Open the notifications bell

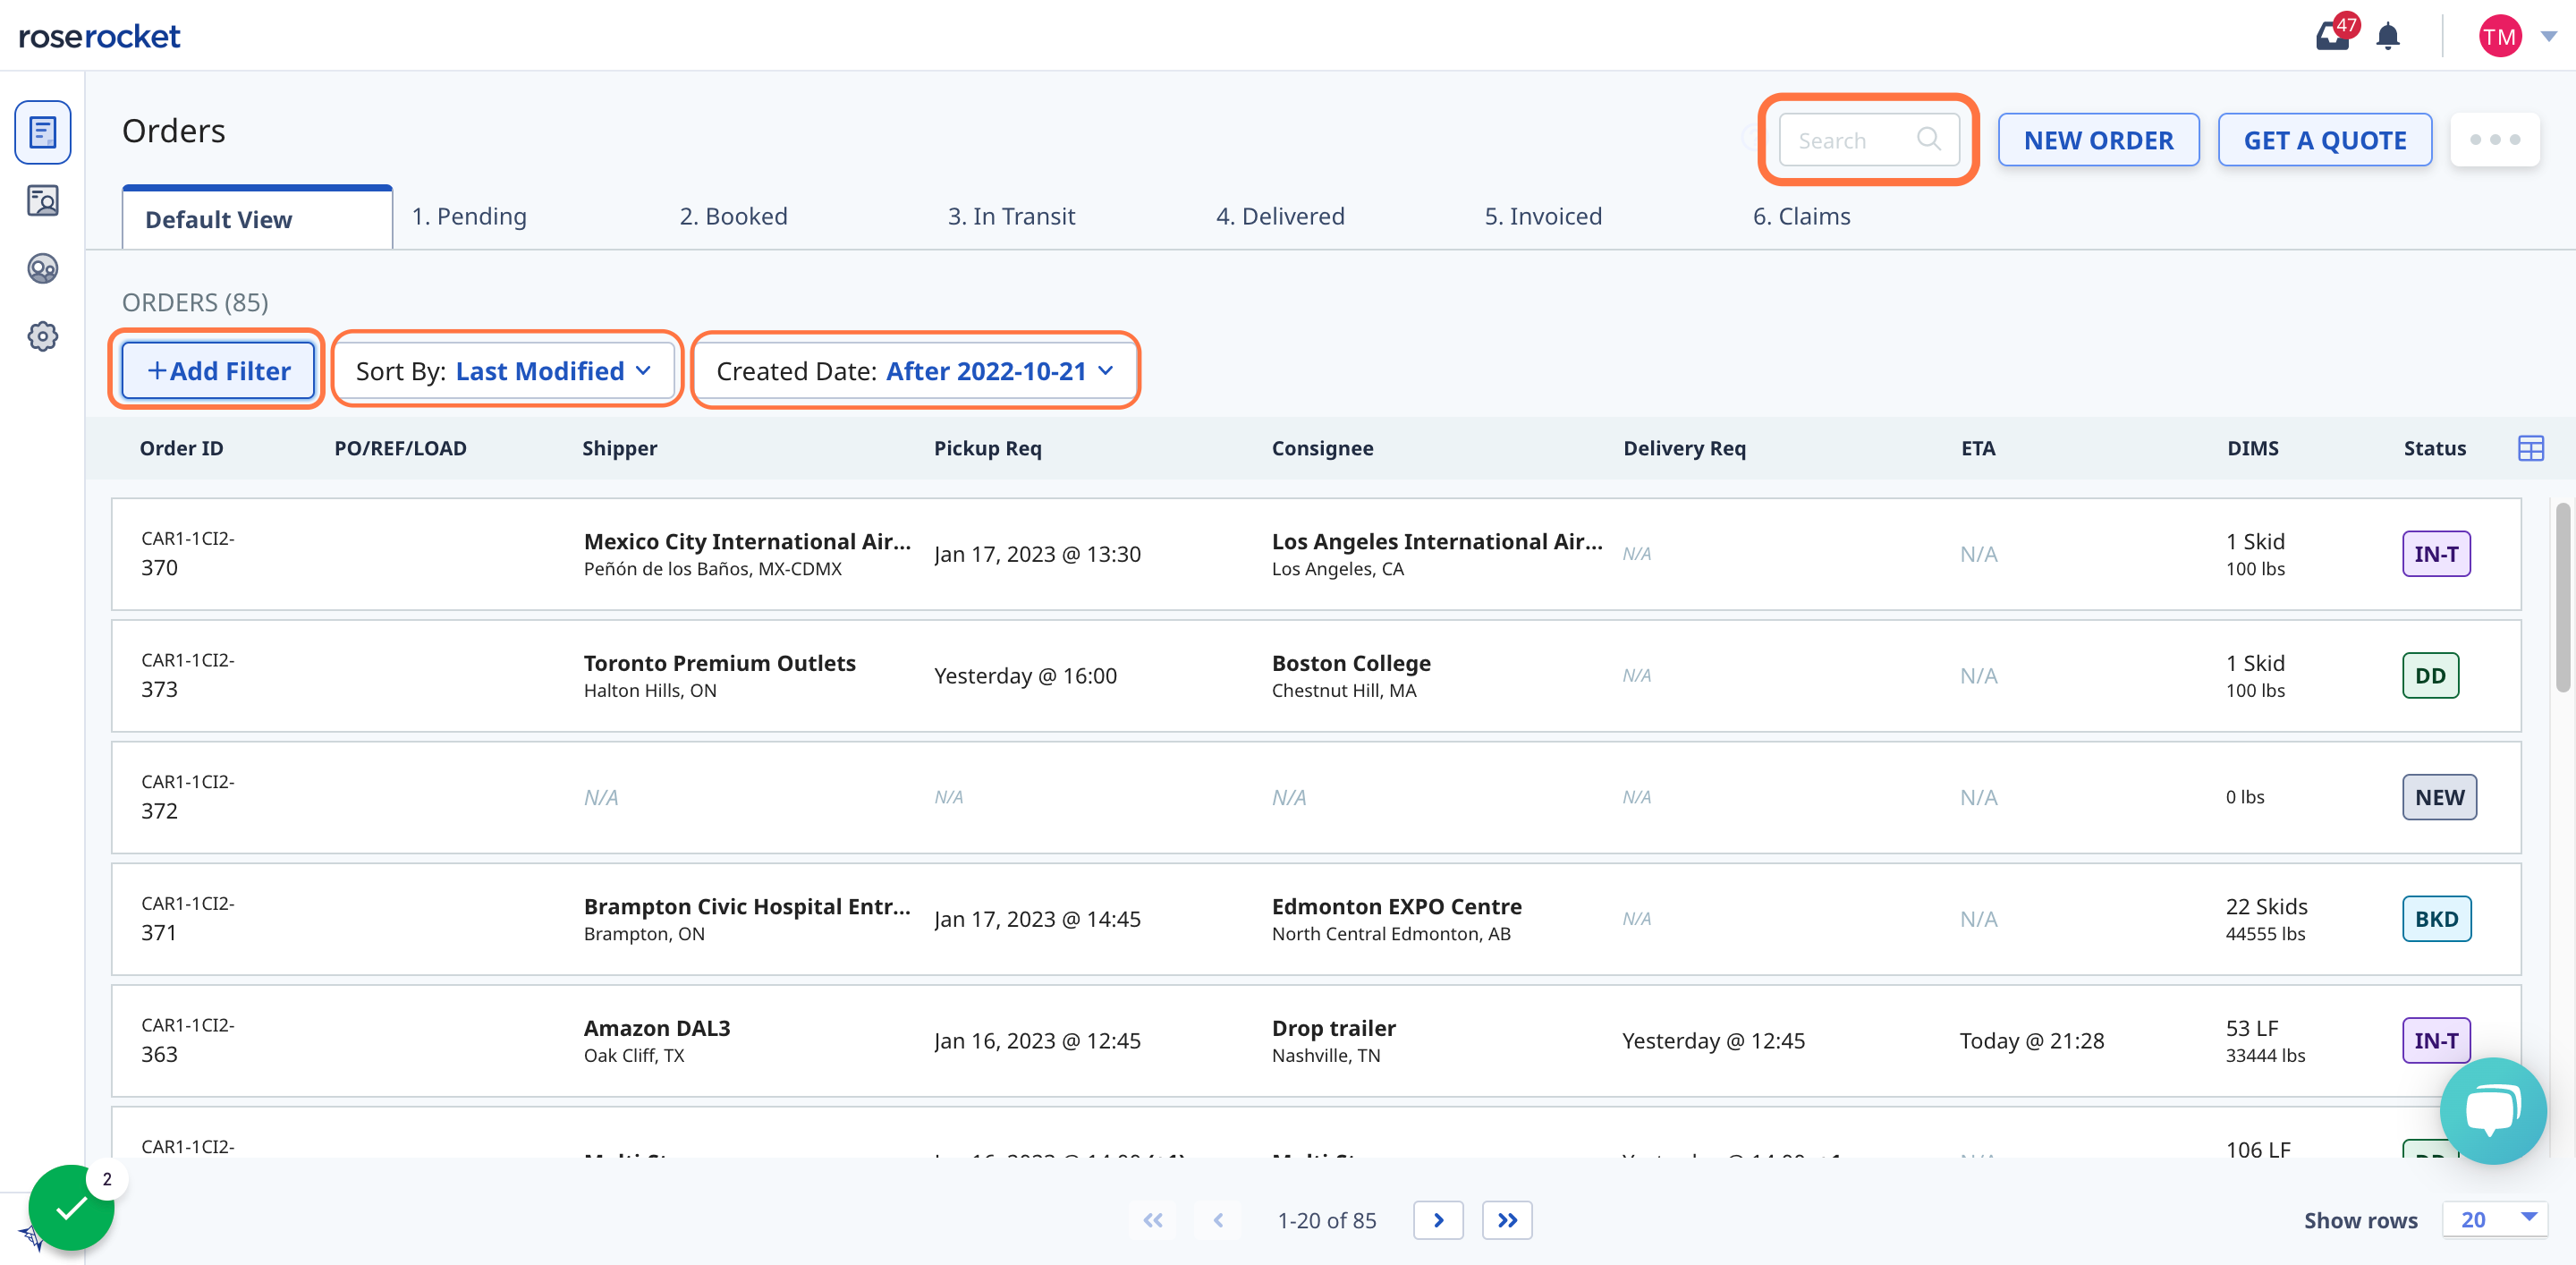click(x=2388, y=37)
